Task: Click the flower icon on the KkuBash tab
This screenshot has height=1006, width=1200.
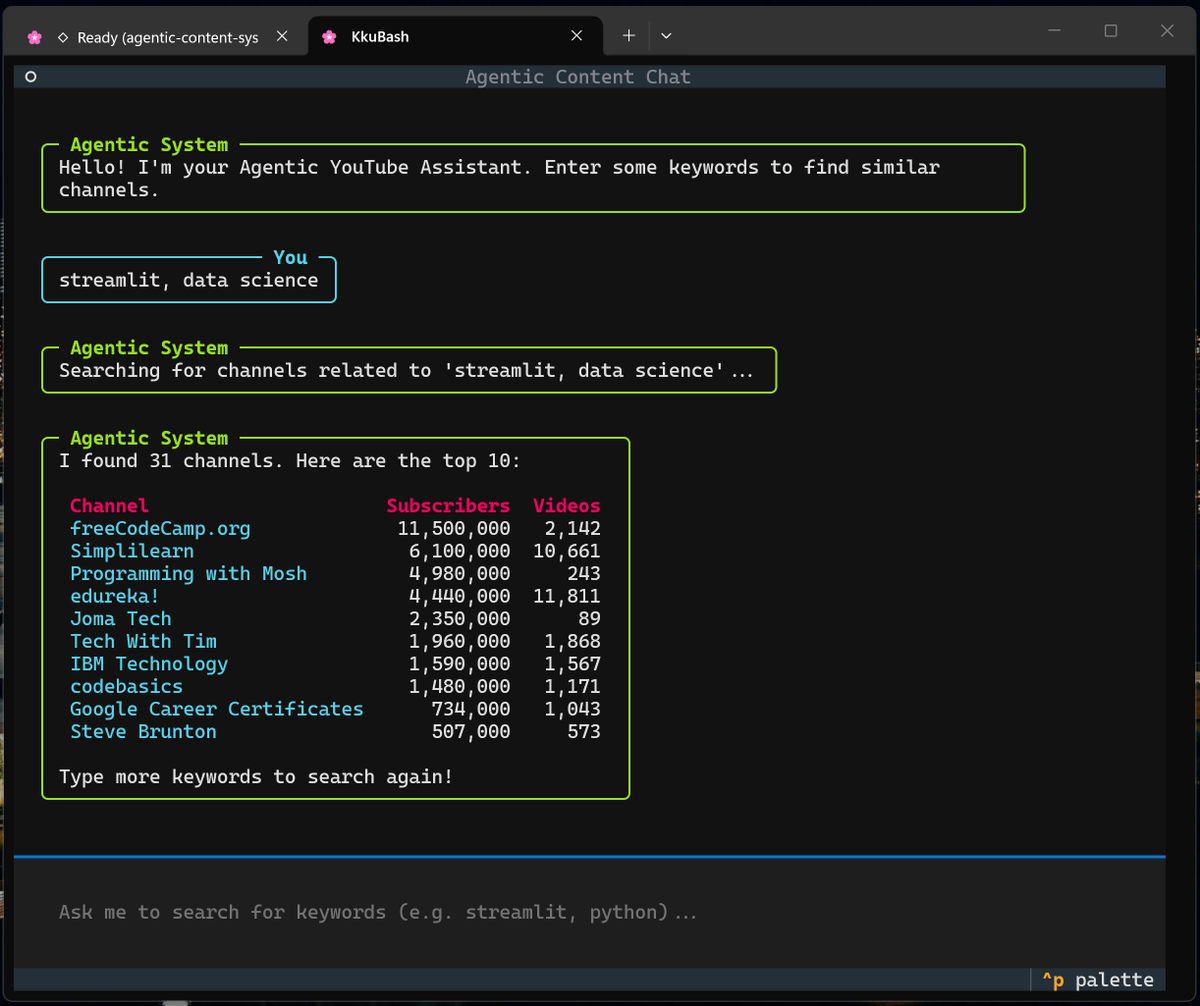Action: click(329, 37)
